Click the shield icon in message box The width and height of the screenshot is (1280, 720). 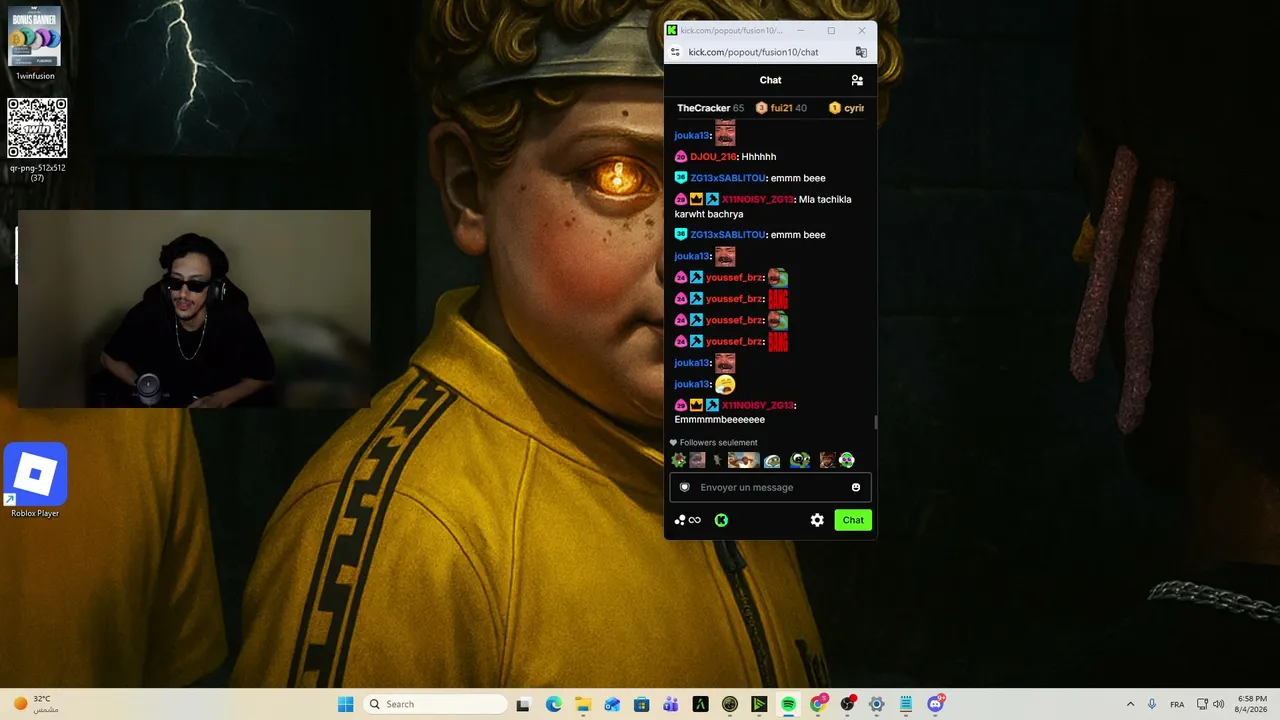click(x=685, y=488)
